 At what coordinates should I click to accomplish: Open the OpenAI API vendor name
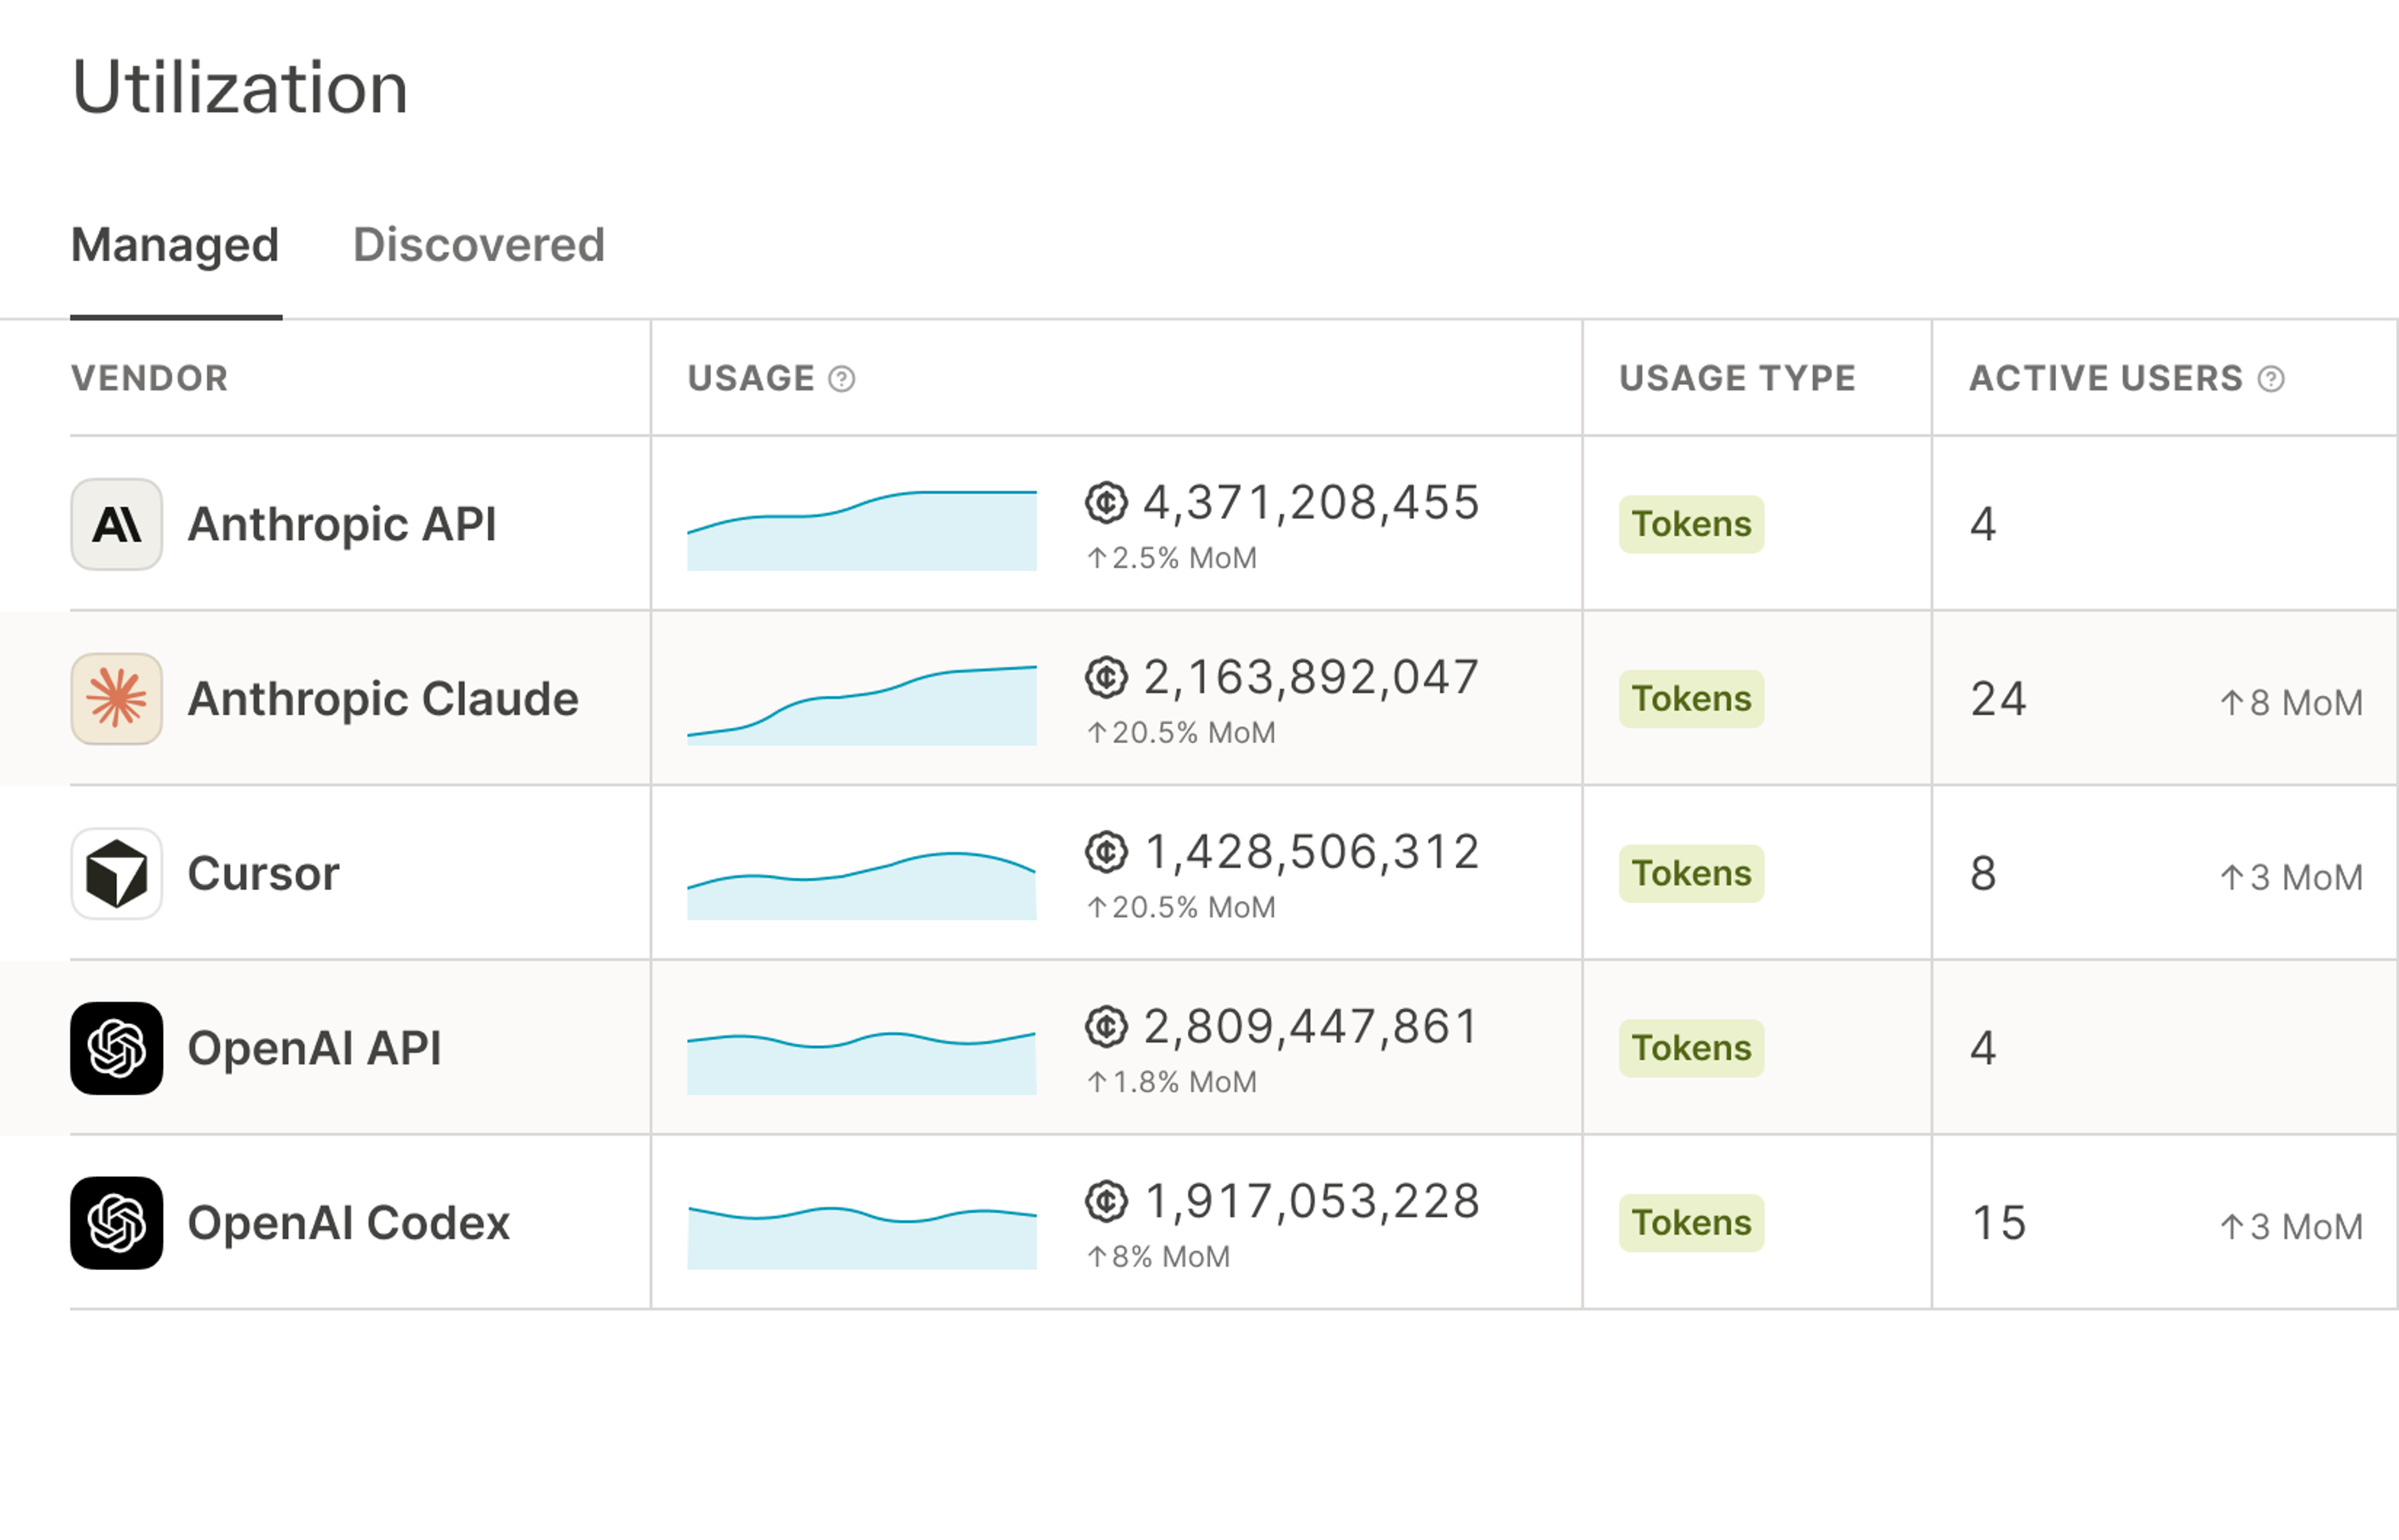click(315, 1048)
